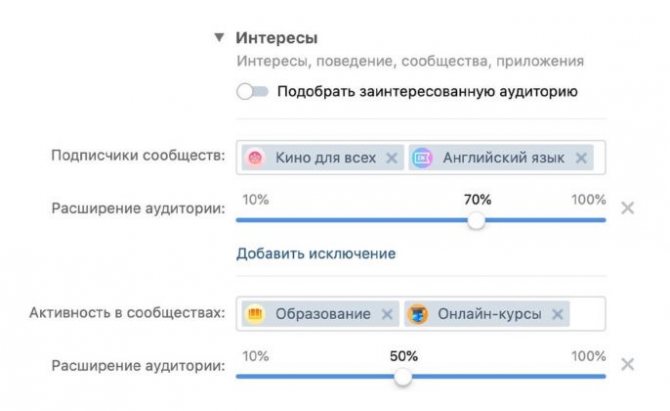This screenshot has height=411, width=670.
Task: Select the Английский язык tag label
Action: pos(503,158)
